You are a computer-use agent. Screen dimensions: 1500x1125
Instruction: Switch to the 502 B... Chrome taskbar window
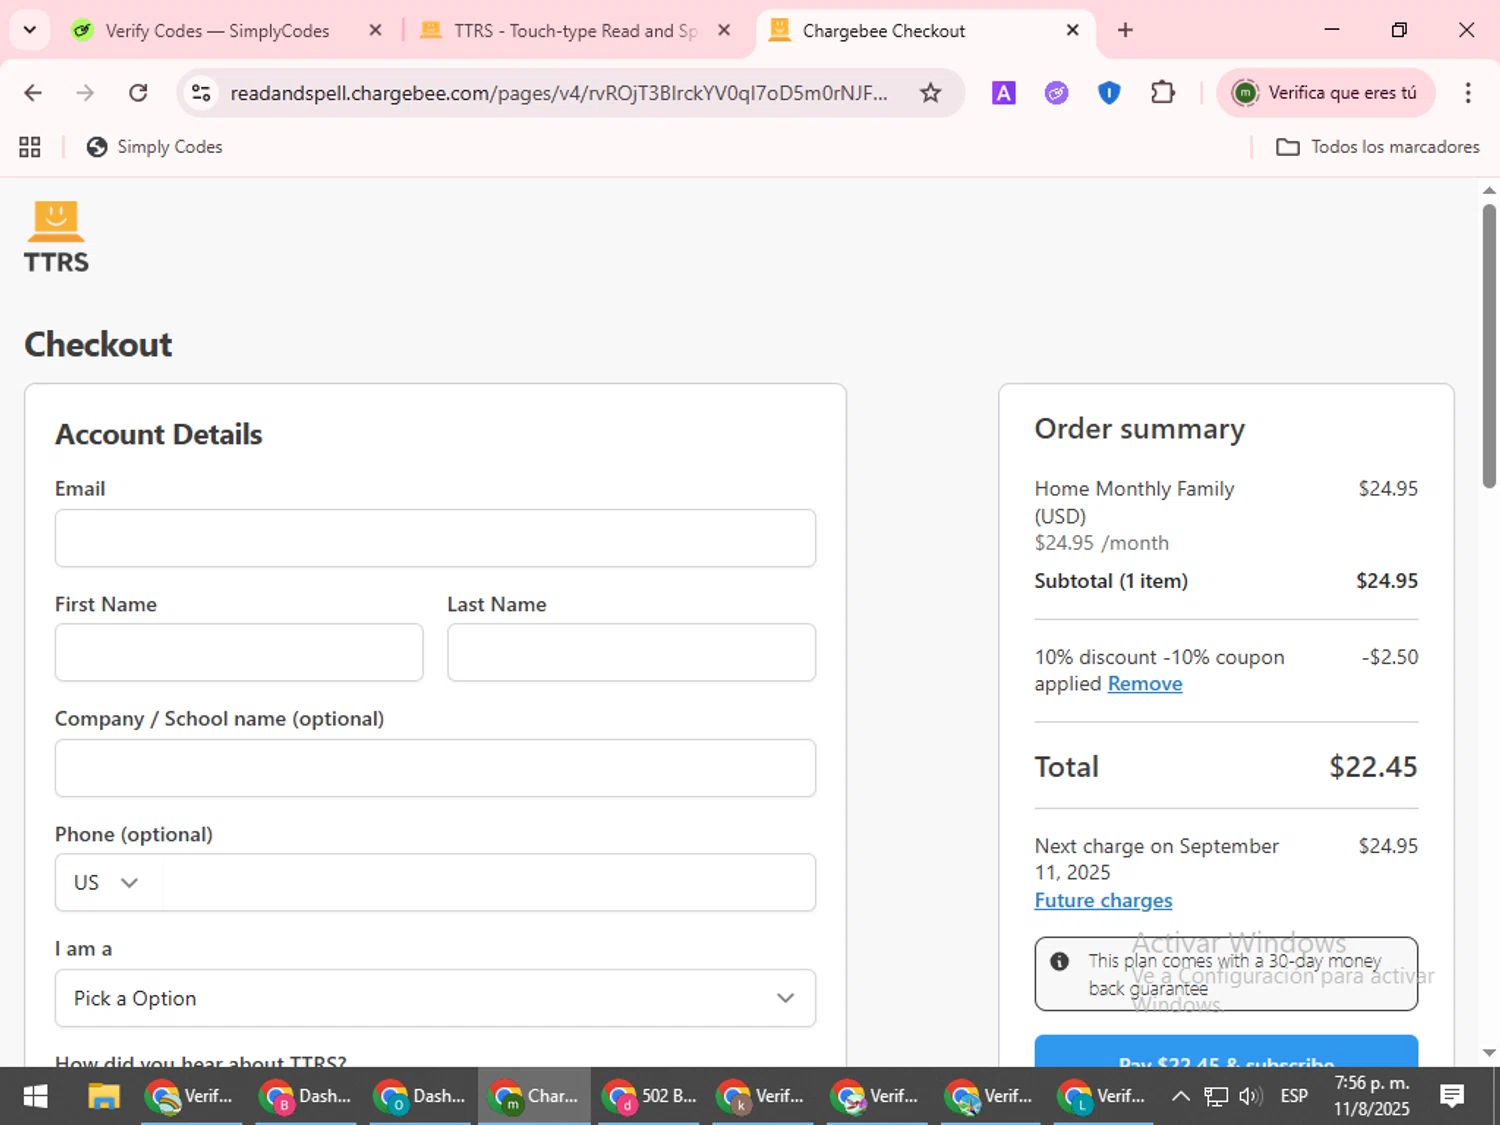click(x=649, y=1096)
